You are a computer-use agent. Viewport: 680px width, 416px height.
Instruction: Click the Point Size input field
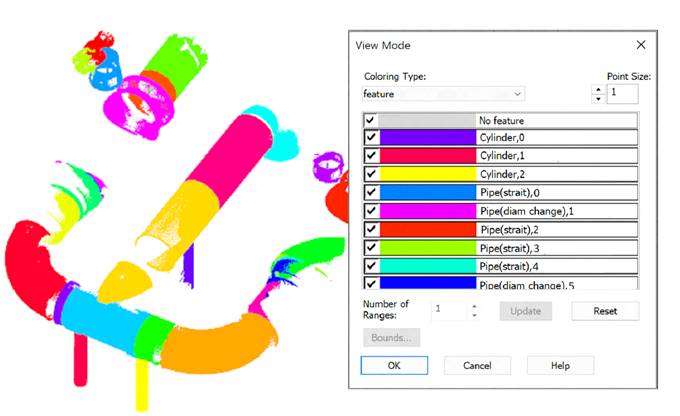[x=622, y=94]
